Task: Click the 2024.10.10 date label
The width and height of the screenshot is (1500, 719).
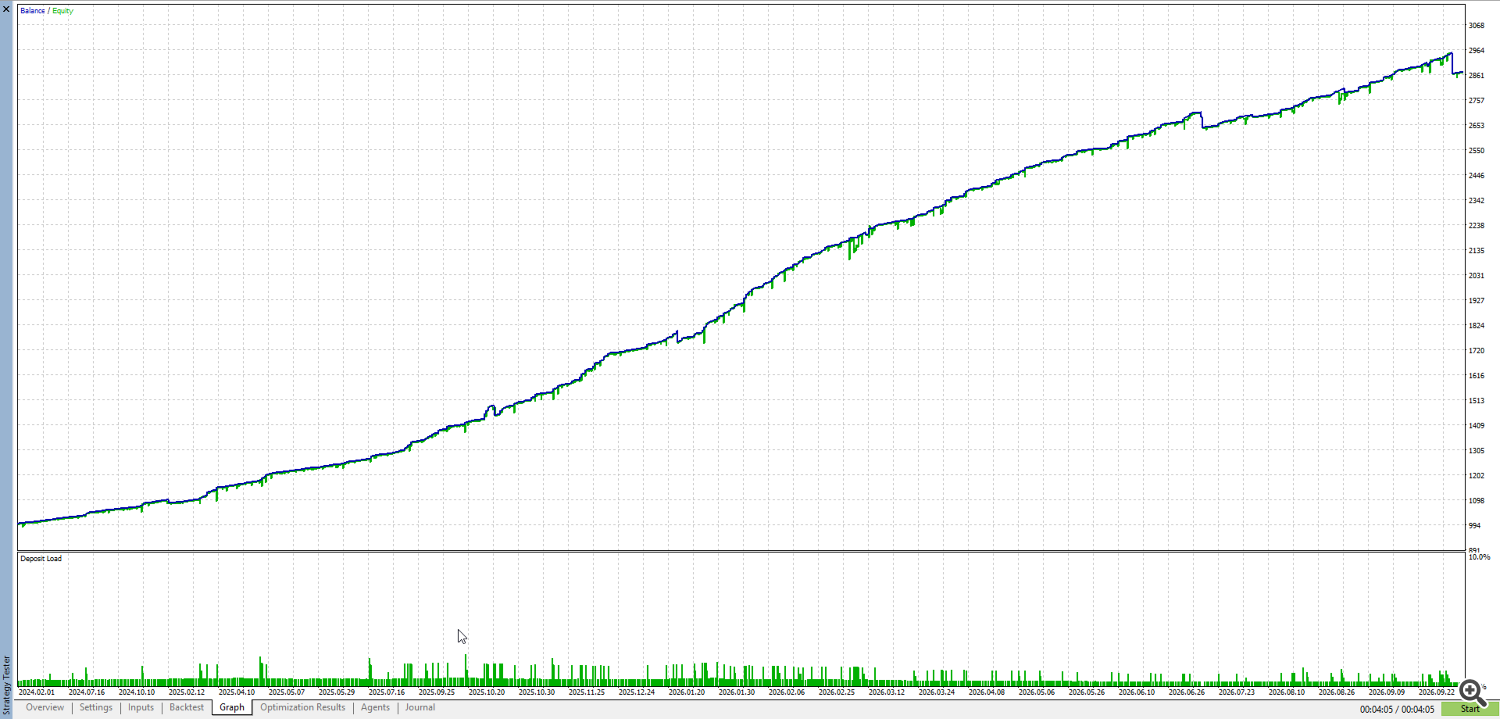Action: (x=137, y=692)
